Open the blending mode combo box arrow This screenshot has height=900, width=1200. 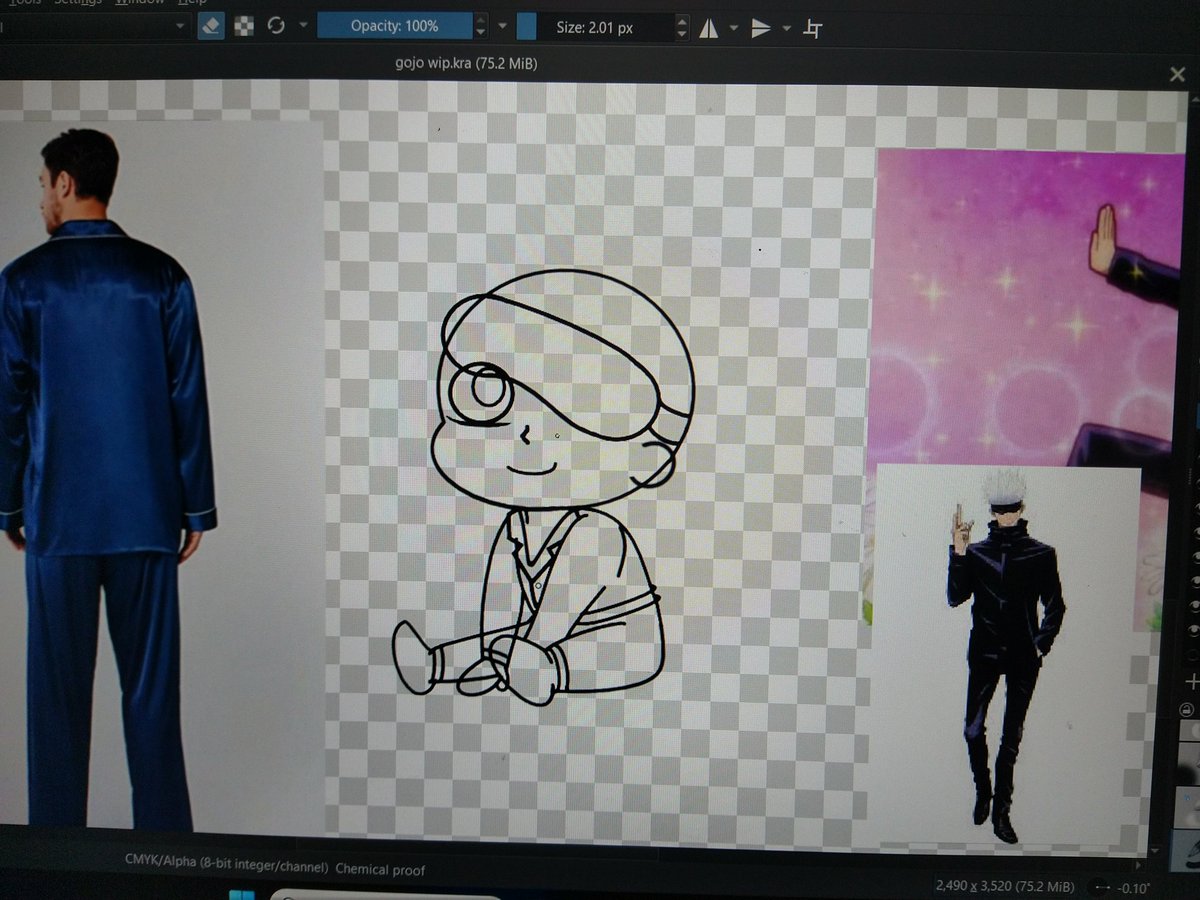coord(180,26)
